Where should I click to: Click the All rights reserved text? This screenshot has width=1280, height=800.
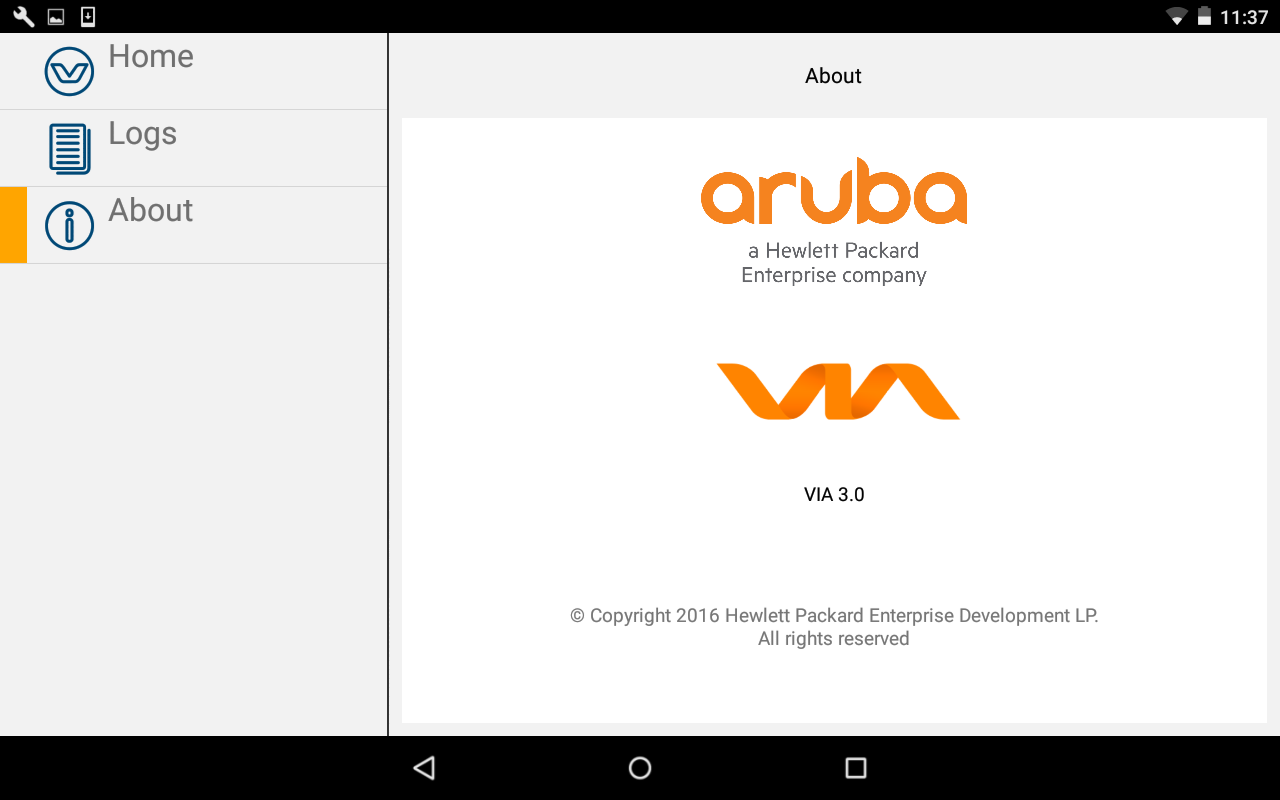pyautogui.click(x=834, y=639)
